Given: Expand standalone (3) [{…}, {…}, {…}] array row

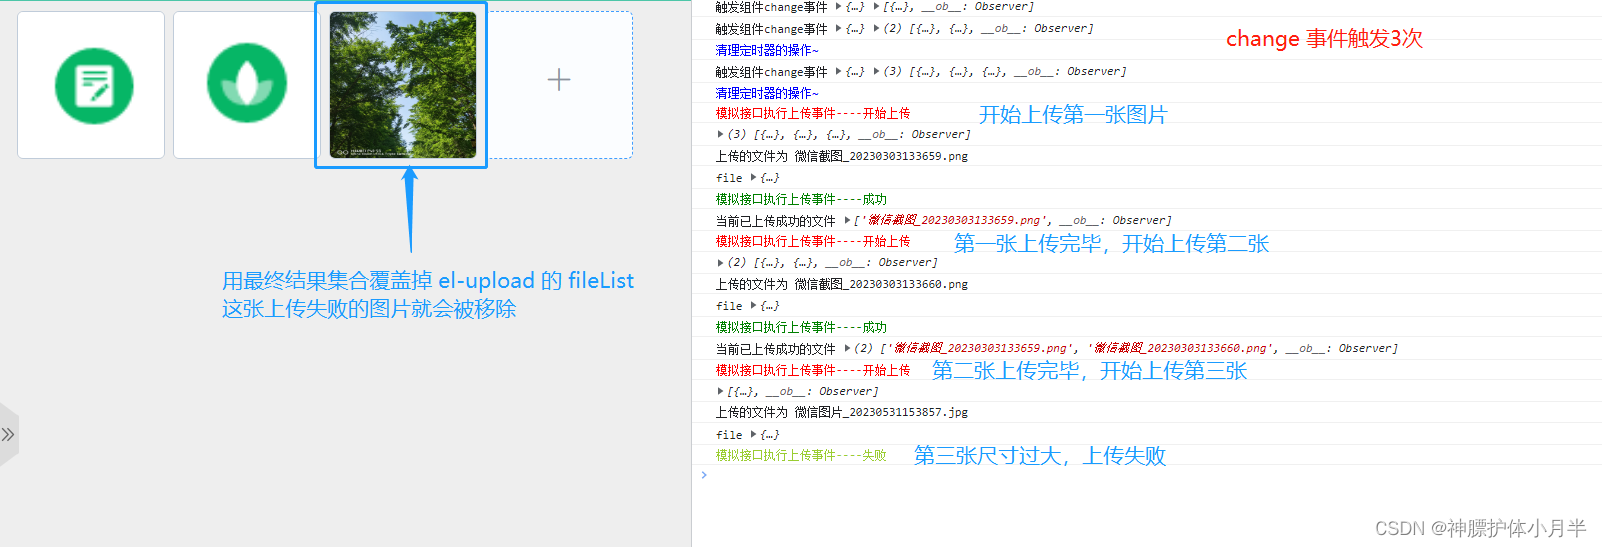Looking at the screenshot, I should tap(720, 134).
